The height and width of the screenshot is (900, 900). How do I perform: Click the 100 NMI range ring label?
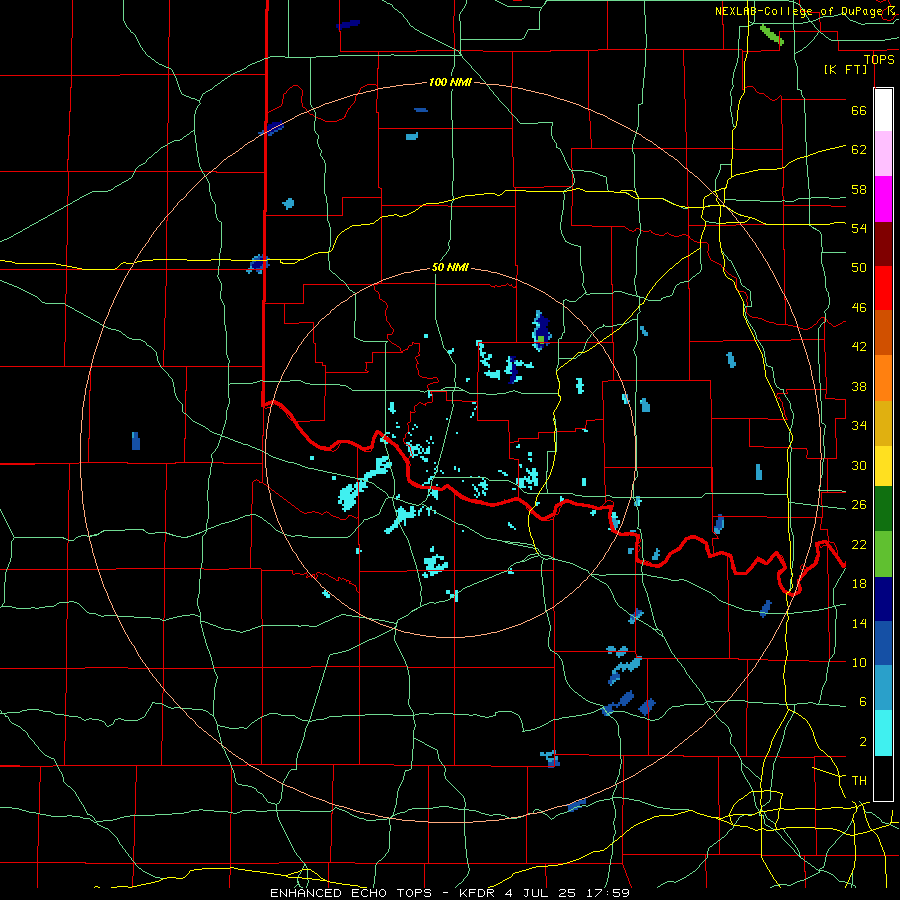pos(450,82)
